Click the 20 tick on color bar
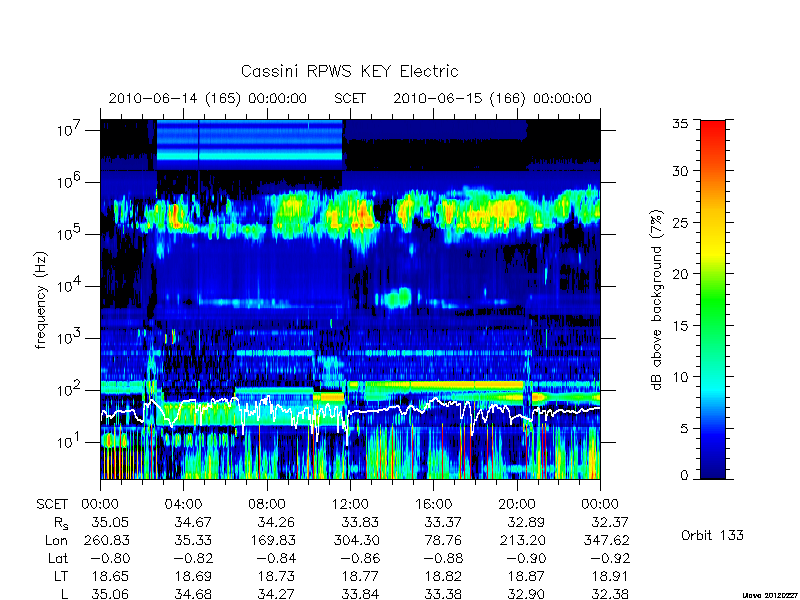The height and width of the screenshot is (600, 800). pyautogui.click(x=681, y=273)
